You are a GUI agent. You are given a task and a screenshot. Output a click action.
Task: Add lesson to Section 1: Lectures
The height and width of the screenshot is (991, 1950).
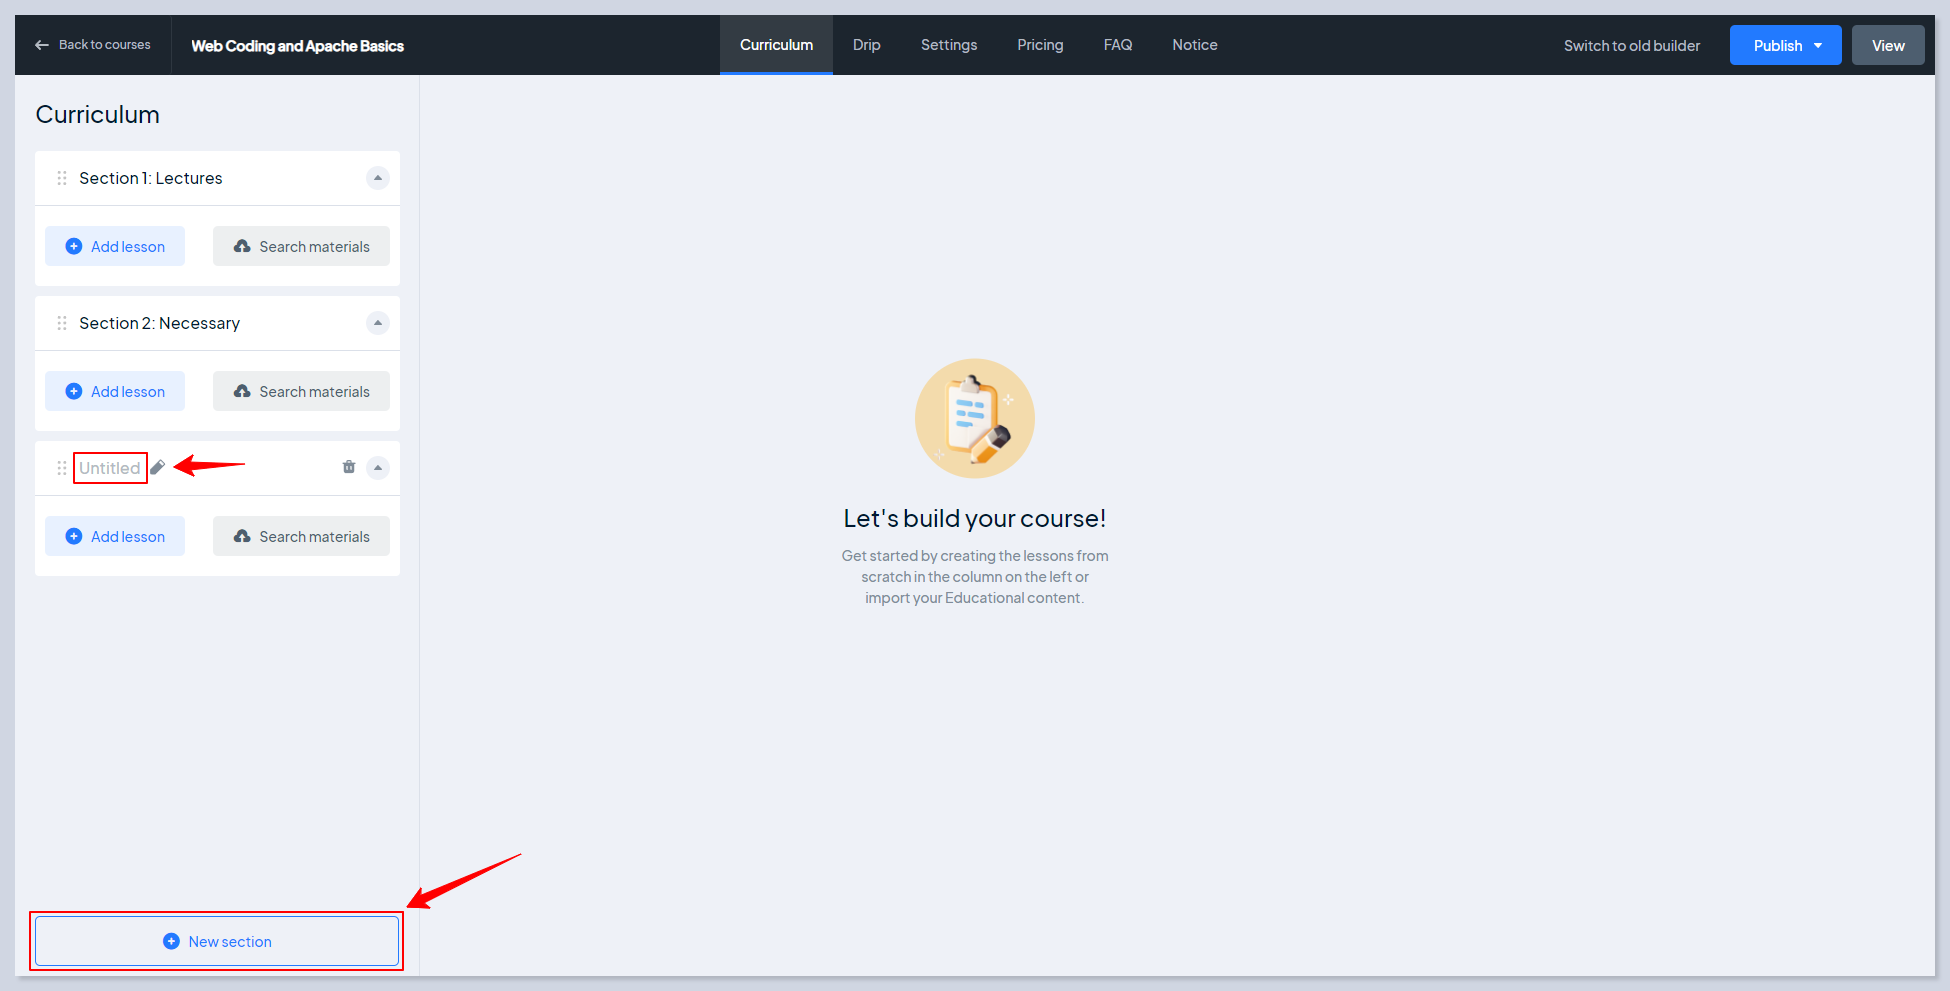click(x=115, y=247)
